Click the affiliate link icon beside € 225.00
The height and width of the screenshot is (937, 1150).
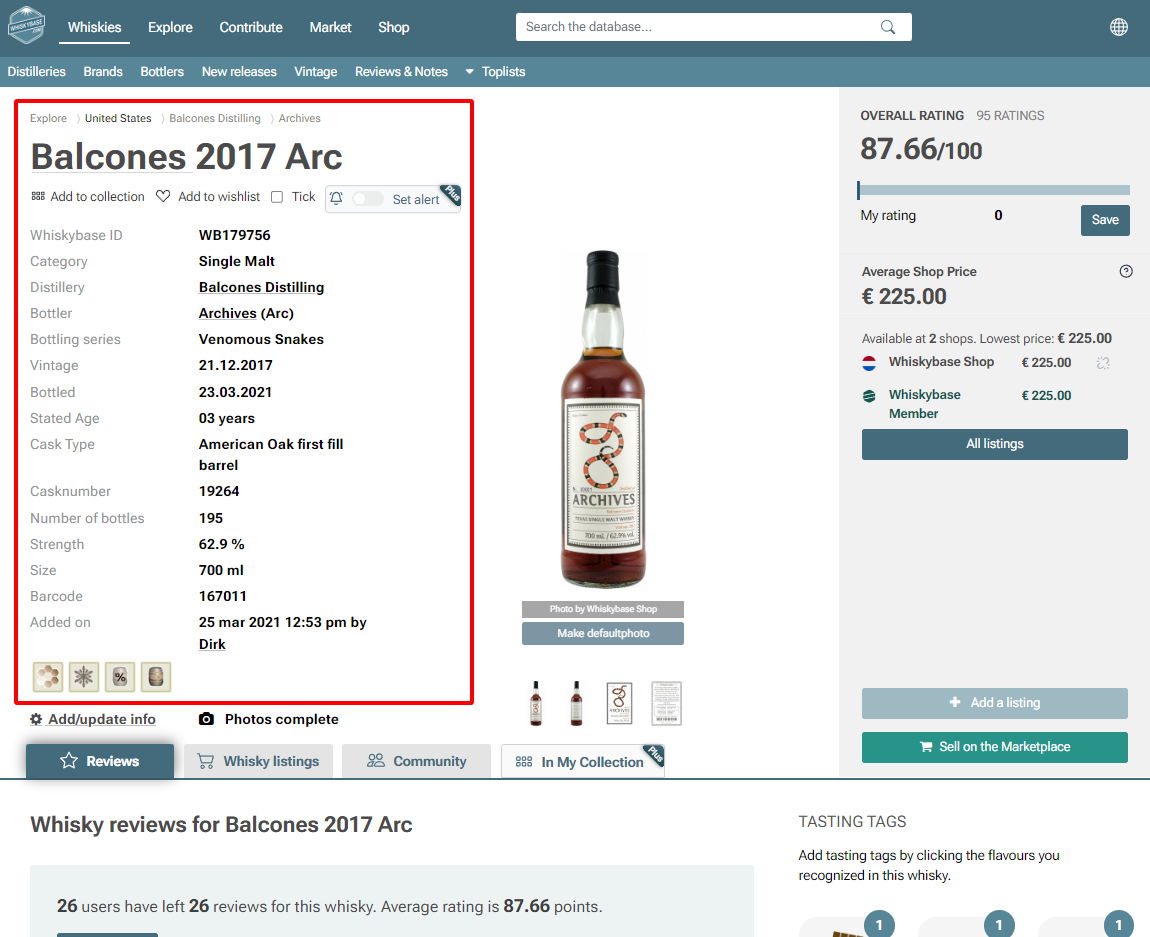(1102, 362)
